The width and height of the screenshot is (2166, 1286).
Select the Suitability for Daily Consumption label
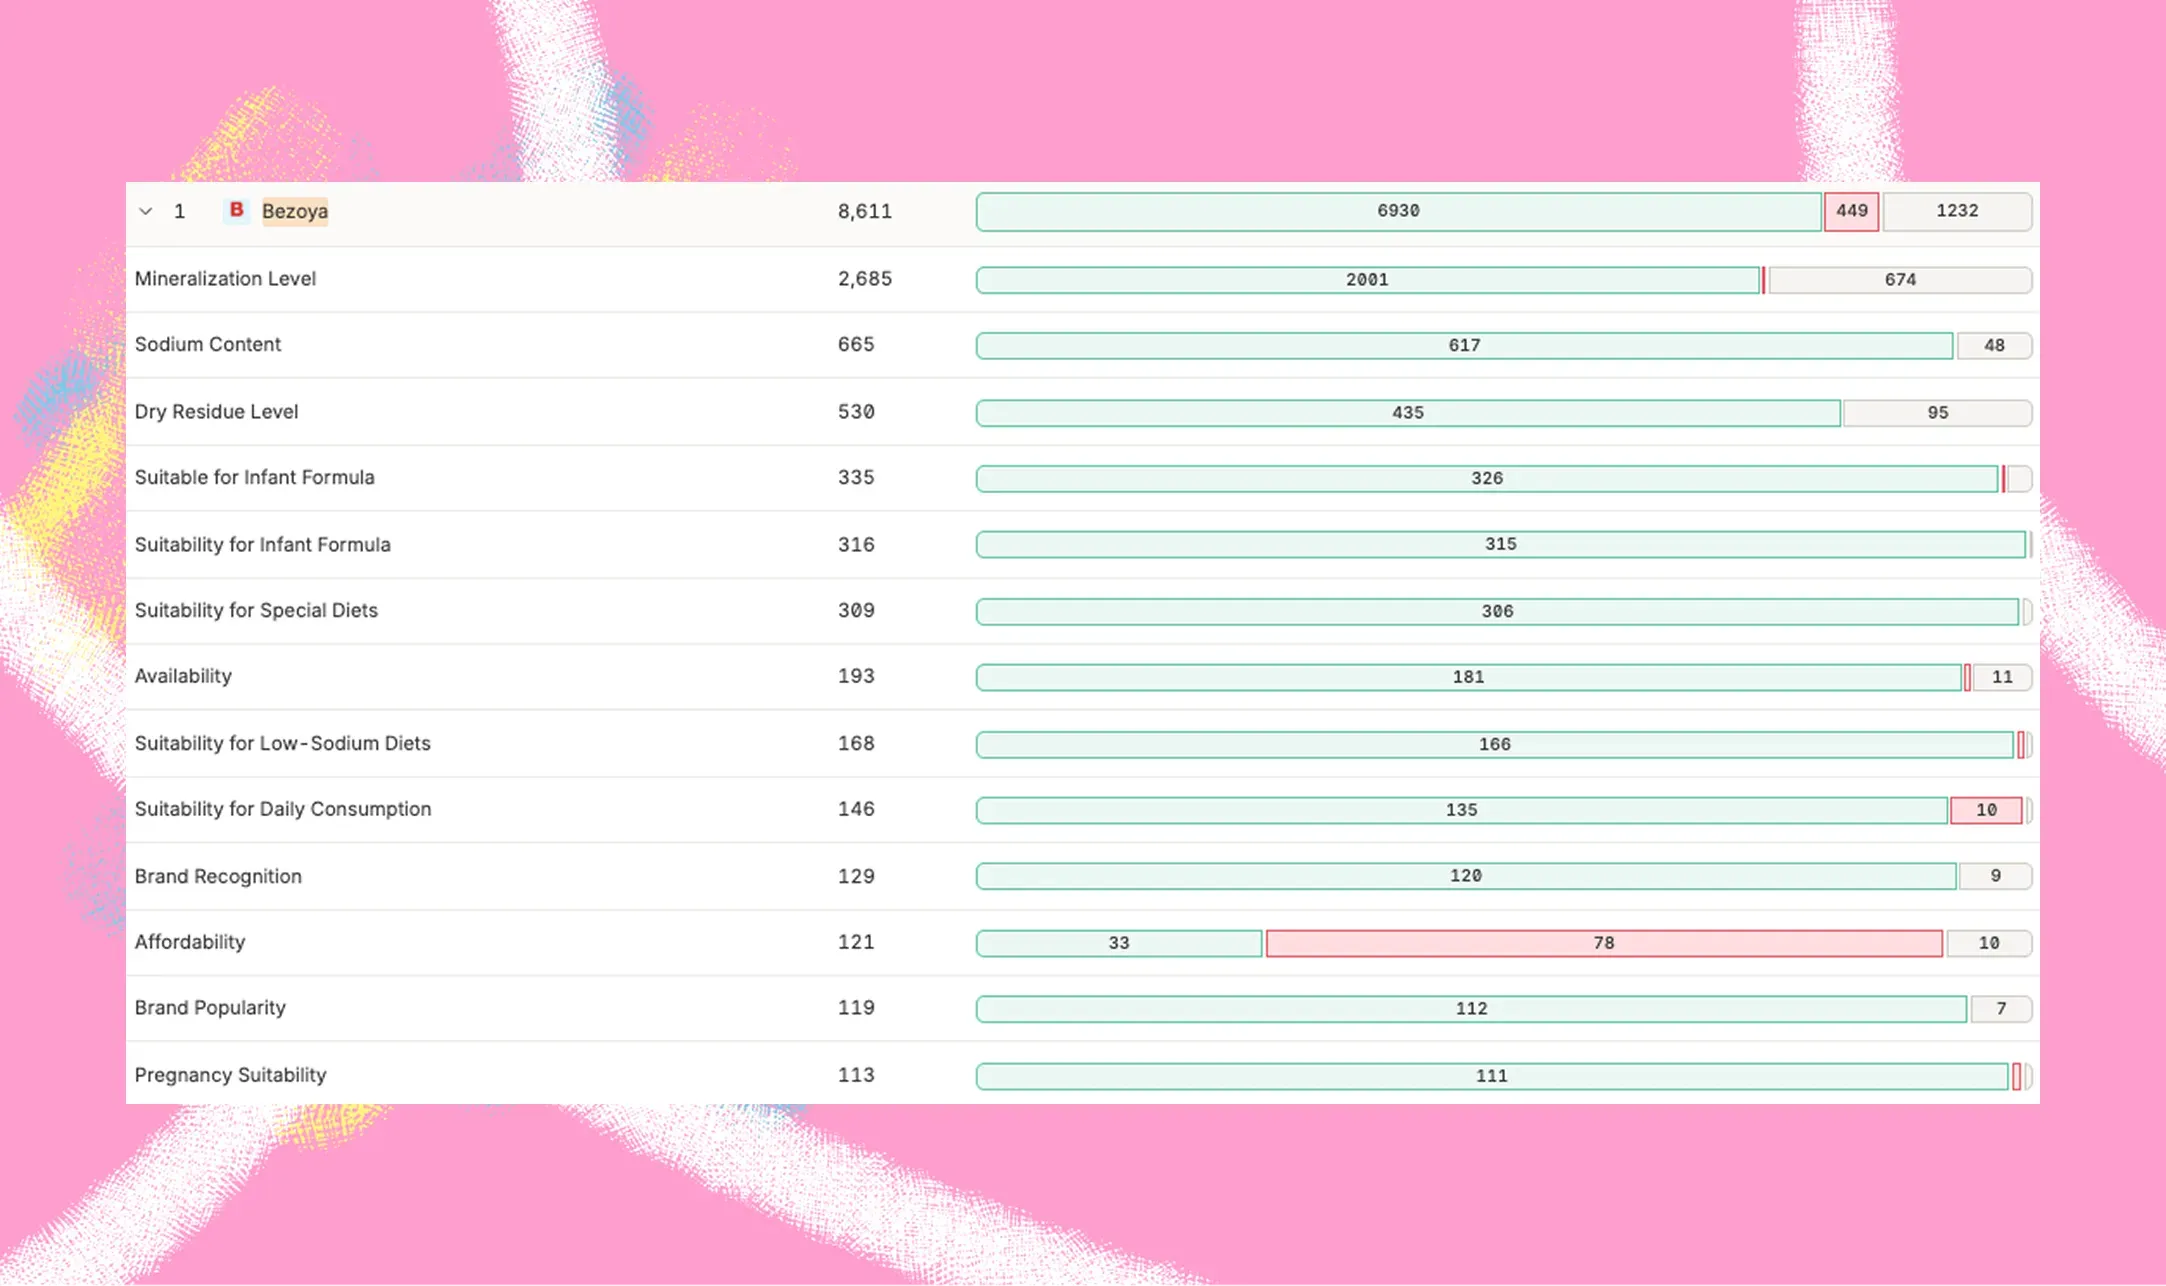pos(283,810)
